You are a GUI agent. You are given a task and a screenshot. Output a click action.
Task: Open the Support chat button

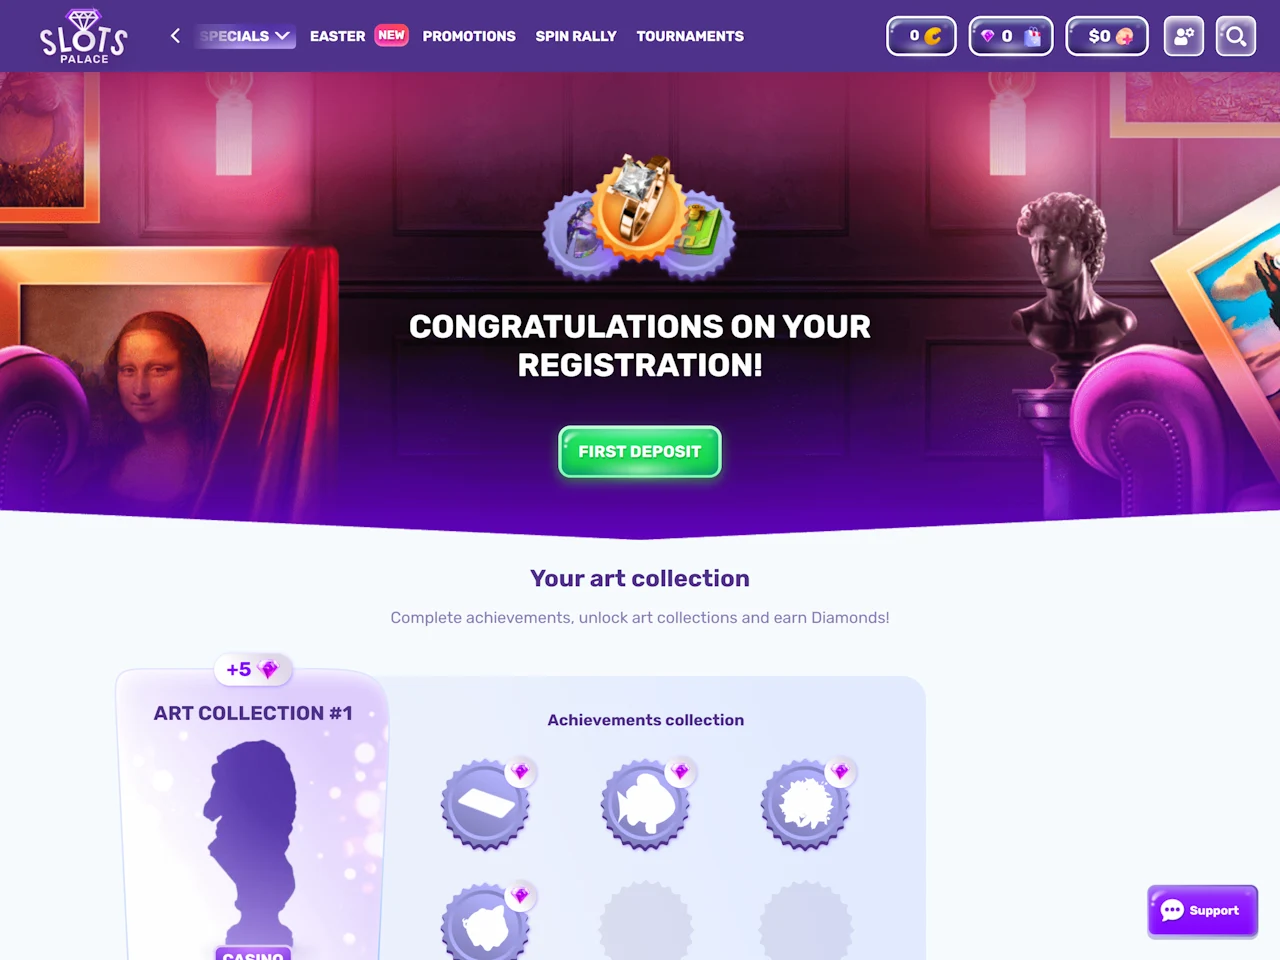pyautogui.click(x=1202, y=911)
